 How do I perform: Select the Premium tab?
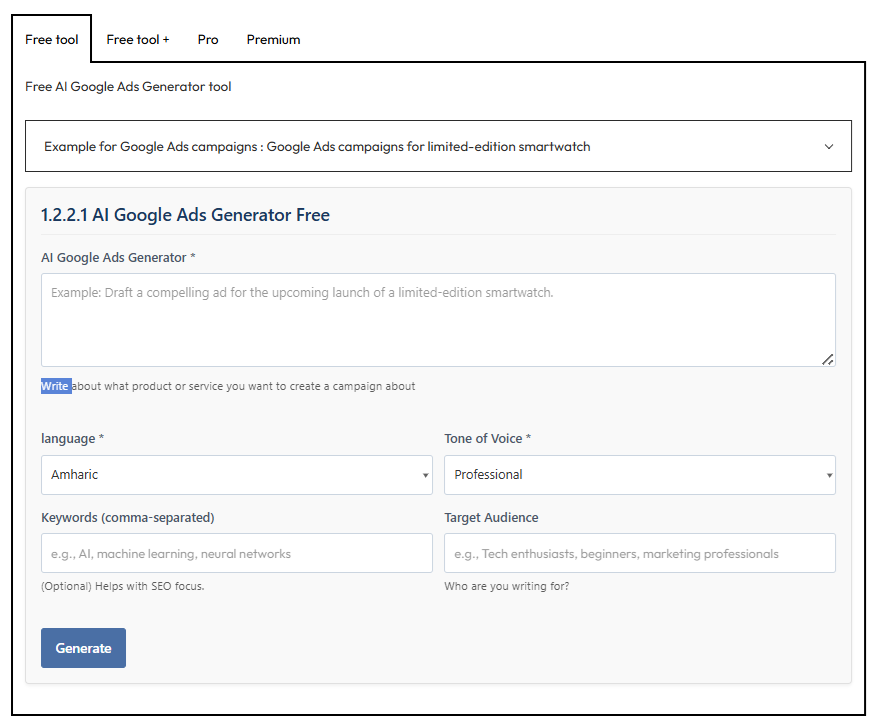pos(273,40)
